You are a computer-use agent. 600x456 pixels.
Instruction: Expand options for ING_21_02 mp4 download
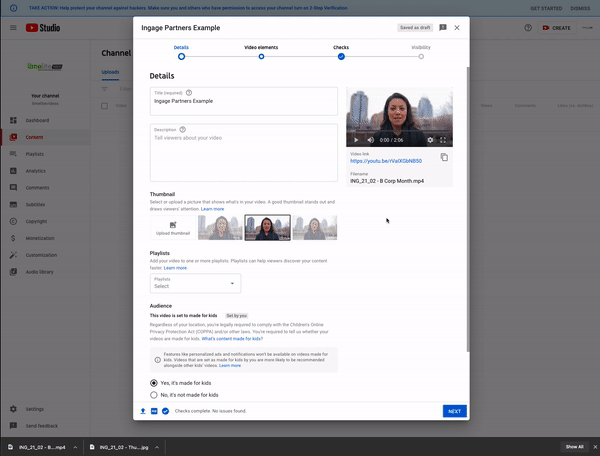pyautogui.click(x=75, y=447)
